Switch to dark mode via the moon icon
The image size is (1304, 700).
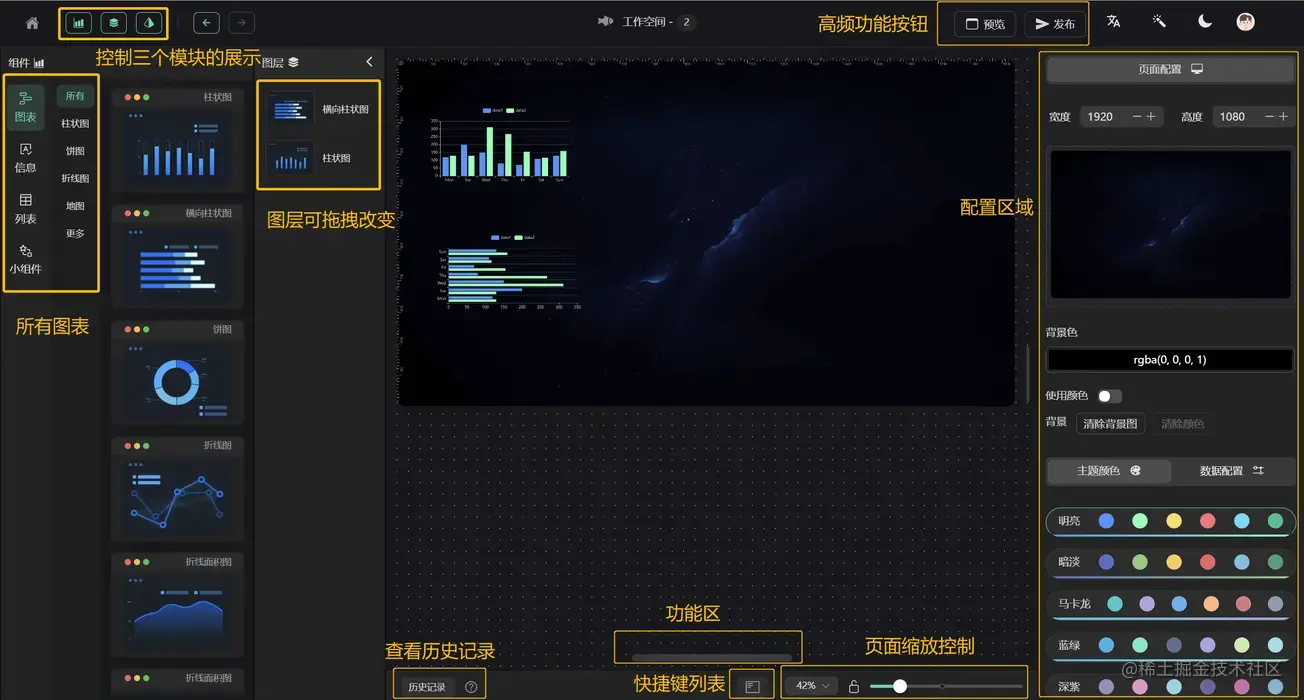click(1204, 19)
